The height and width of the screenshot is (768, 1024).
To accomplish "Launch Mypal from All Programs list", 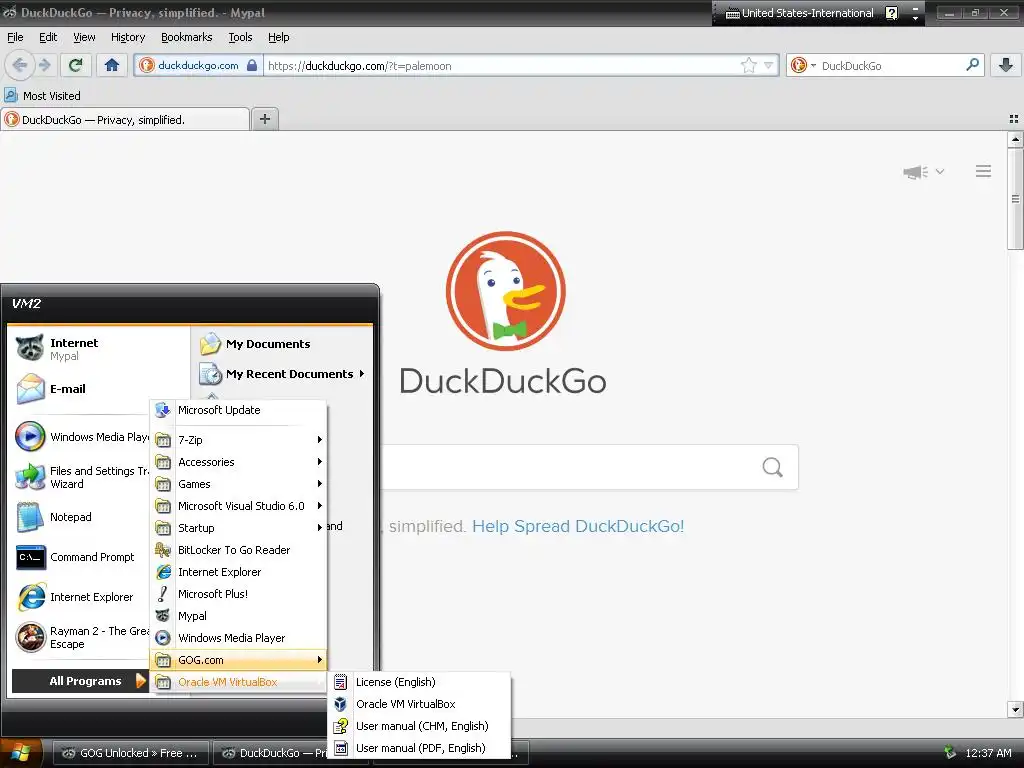I will tap(238, 616).
